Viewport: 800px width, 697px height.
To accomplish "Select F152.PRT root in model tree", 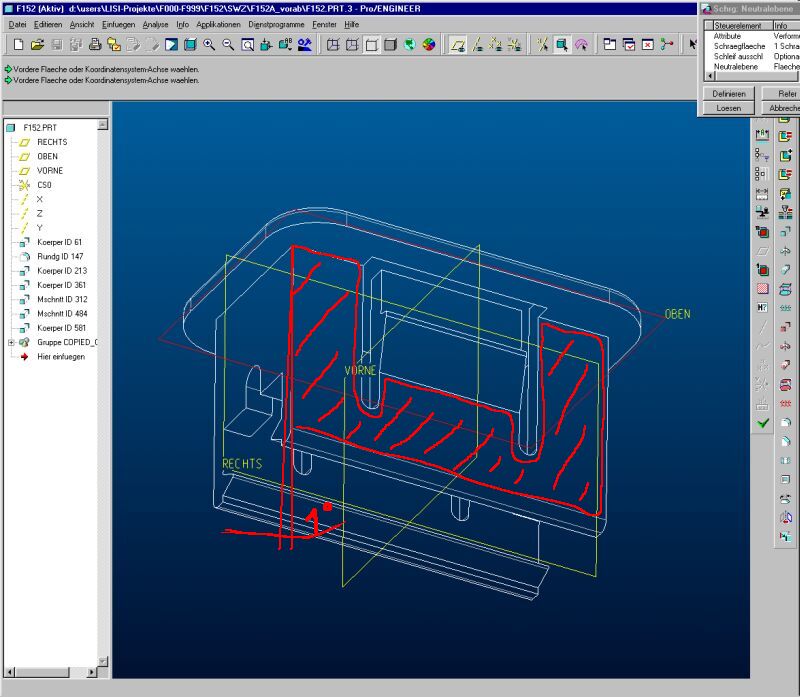I will 40,128.
